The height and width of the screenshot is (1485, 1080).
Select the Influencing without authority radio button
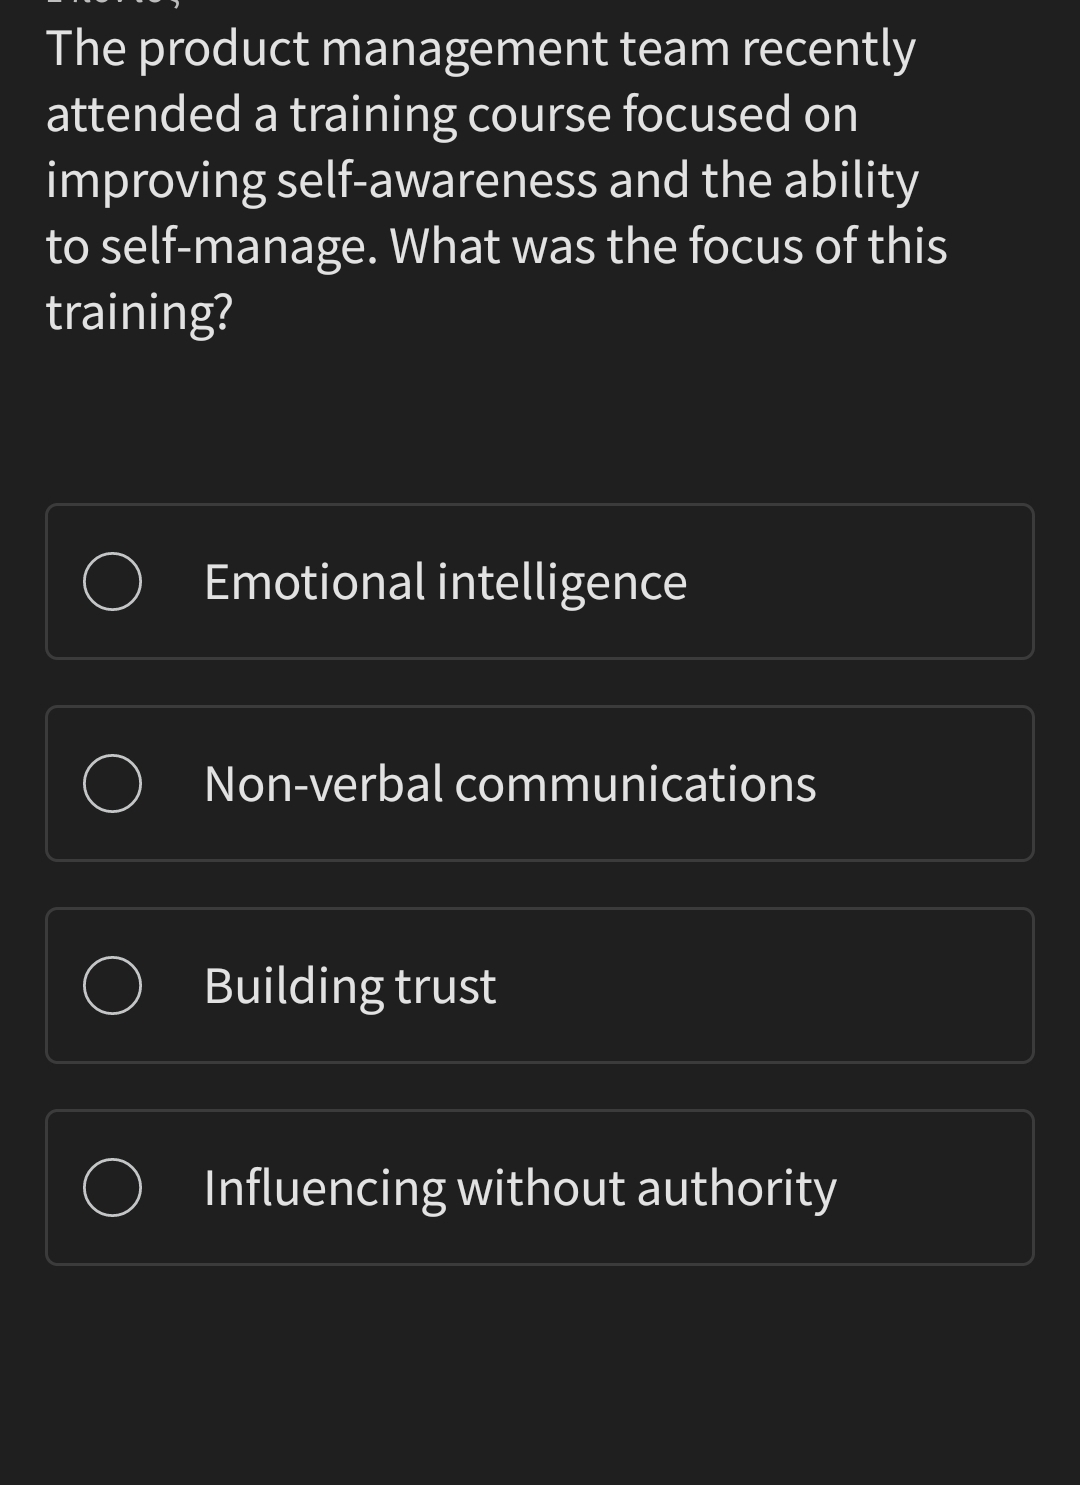[113, 1187]
